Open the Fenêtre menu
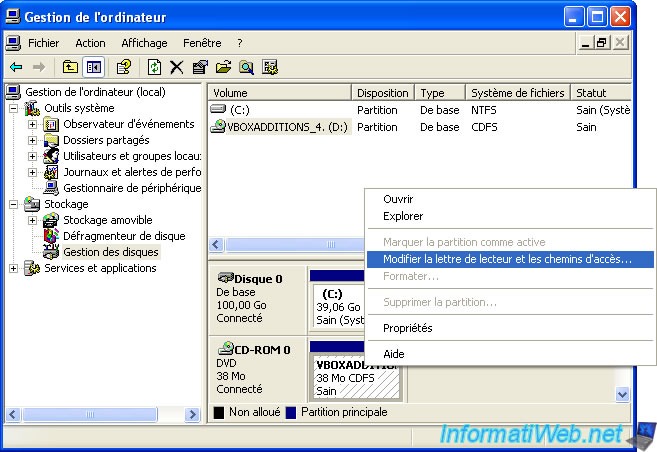The height and width of the screenshot is (452, 657). coord(202,43)
